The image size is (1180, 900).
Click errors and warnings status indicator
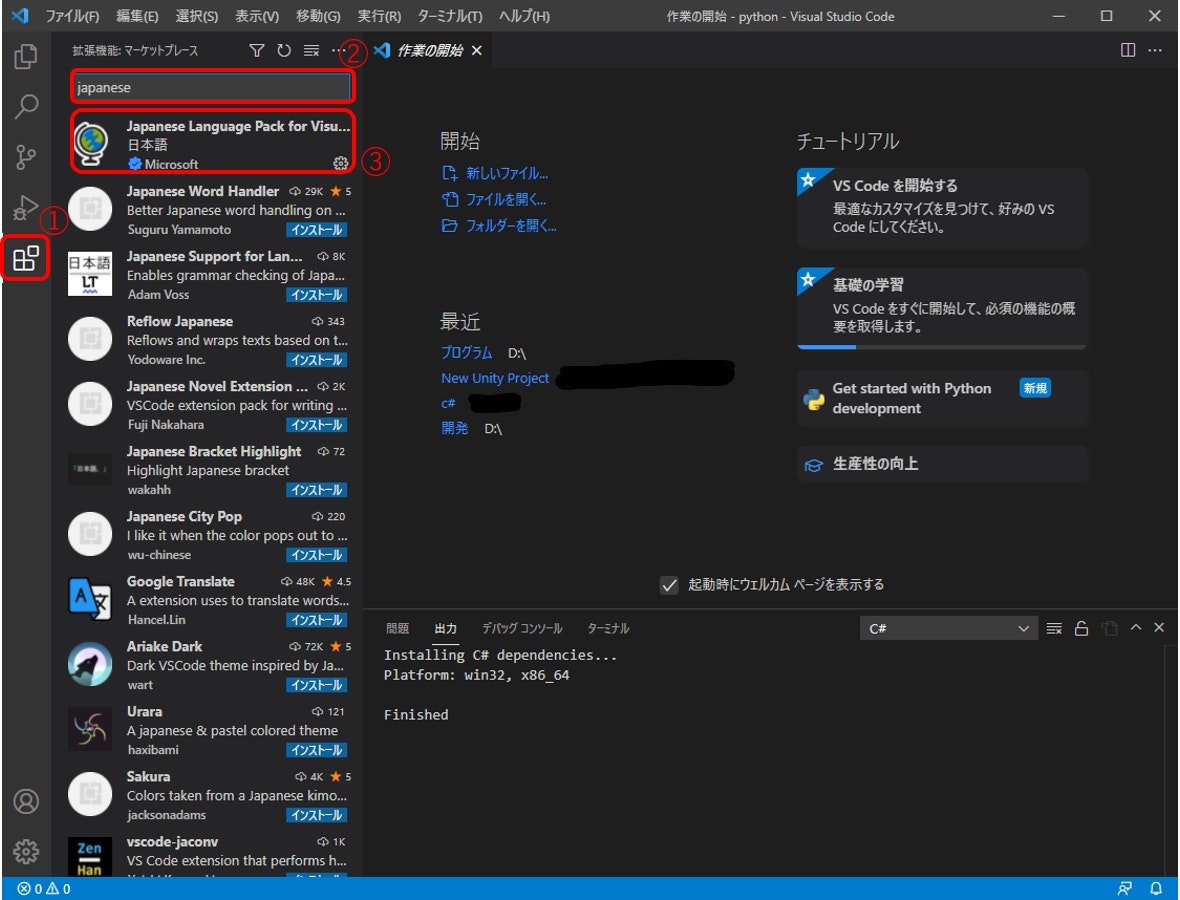[44, 889]
